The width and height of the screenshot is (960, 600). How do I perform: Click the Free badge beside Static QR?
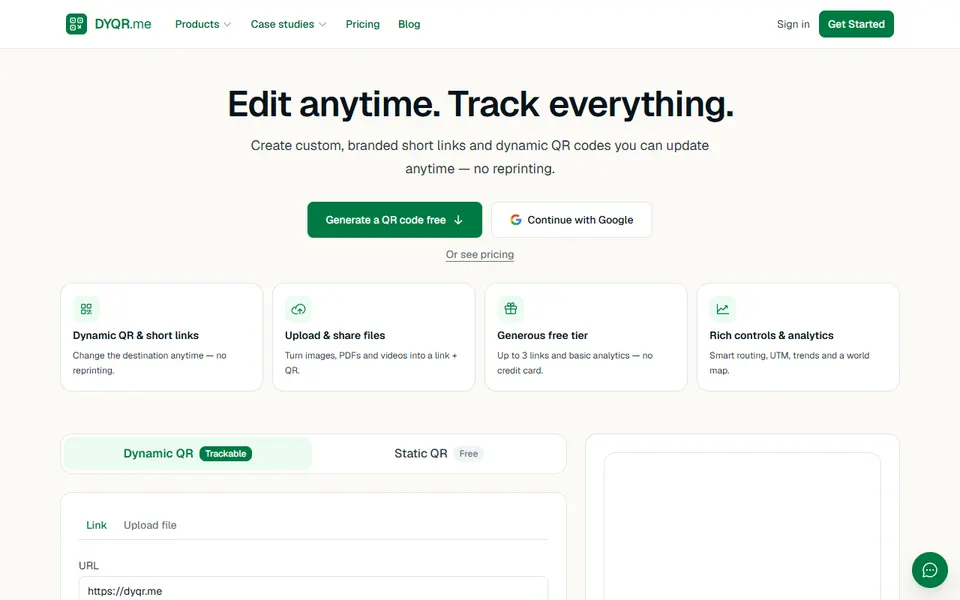pos(468,454)
